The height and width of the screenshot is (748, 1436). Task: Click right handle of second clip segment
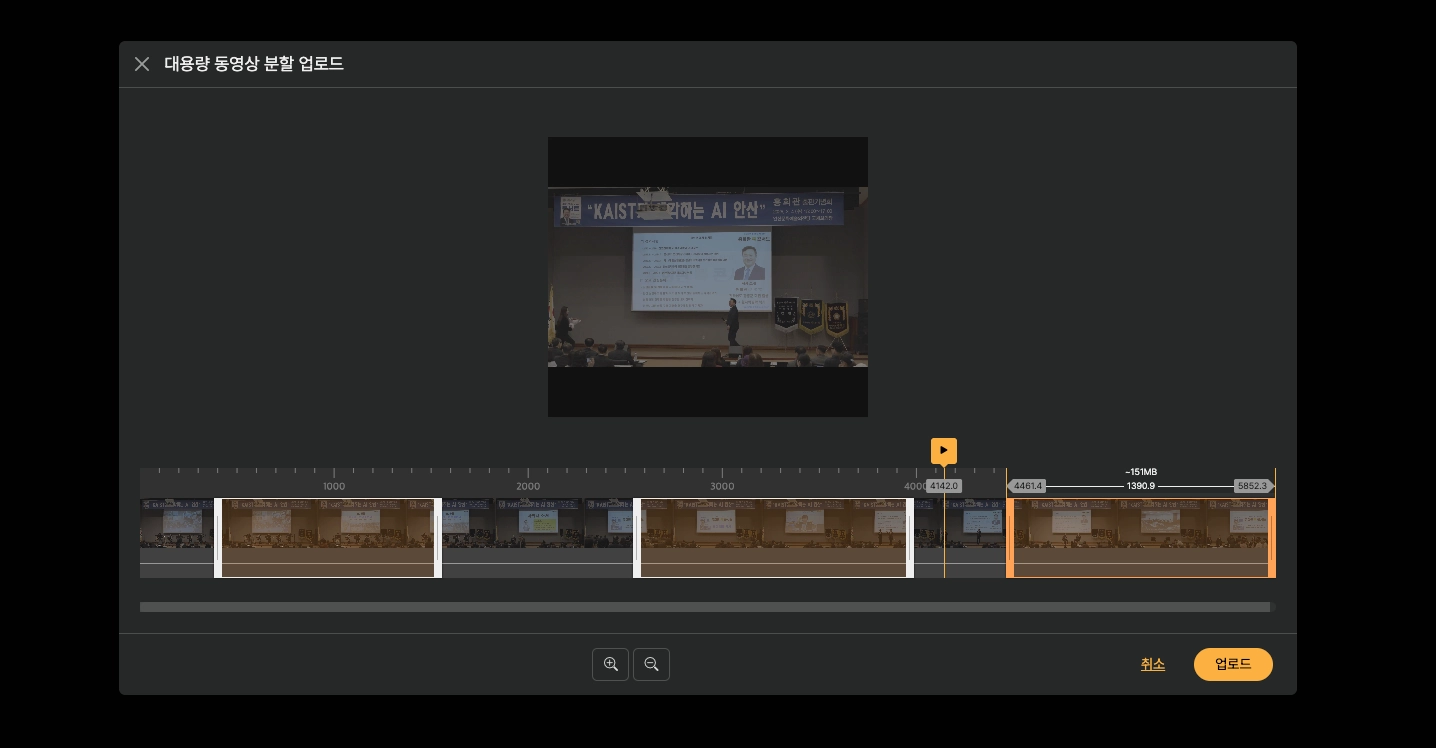click(x=910, y=538)
